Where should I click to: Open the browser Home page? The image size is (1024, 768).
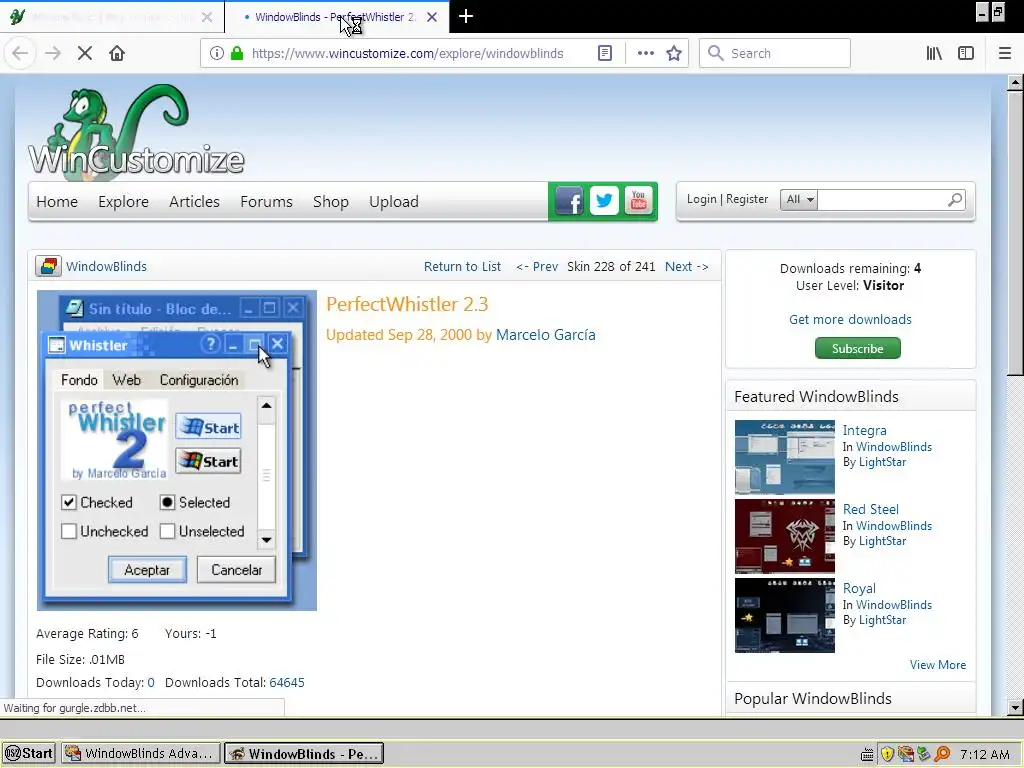click(x=117, y=54)
